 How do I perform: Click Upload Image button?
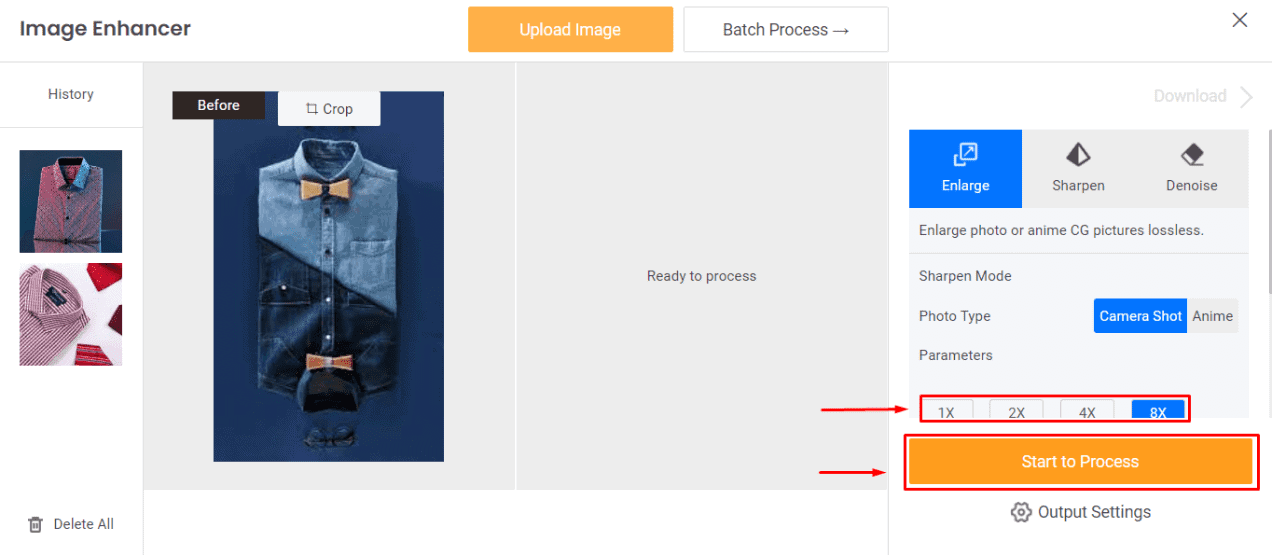click(x=570, y=30)
